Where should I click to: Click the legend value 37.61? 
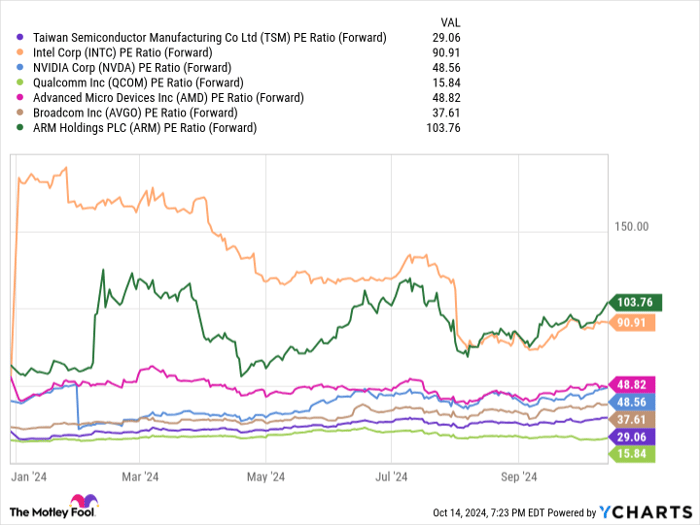446,112
